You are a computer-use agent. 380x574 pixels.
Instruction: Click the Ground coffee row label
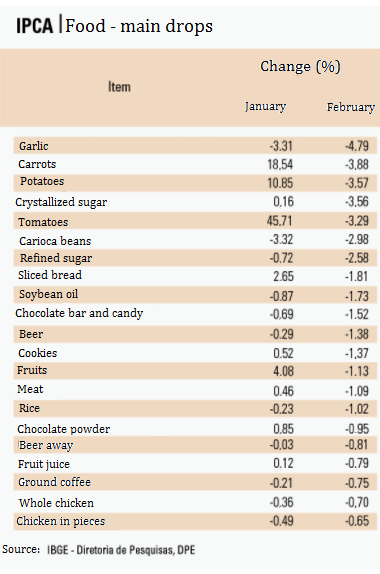[55, 482]
